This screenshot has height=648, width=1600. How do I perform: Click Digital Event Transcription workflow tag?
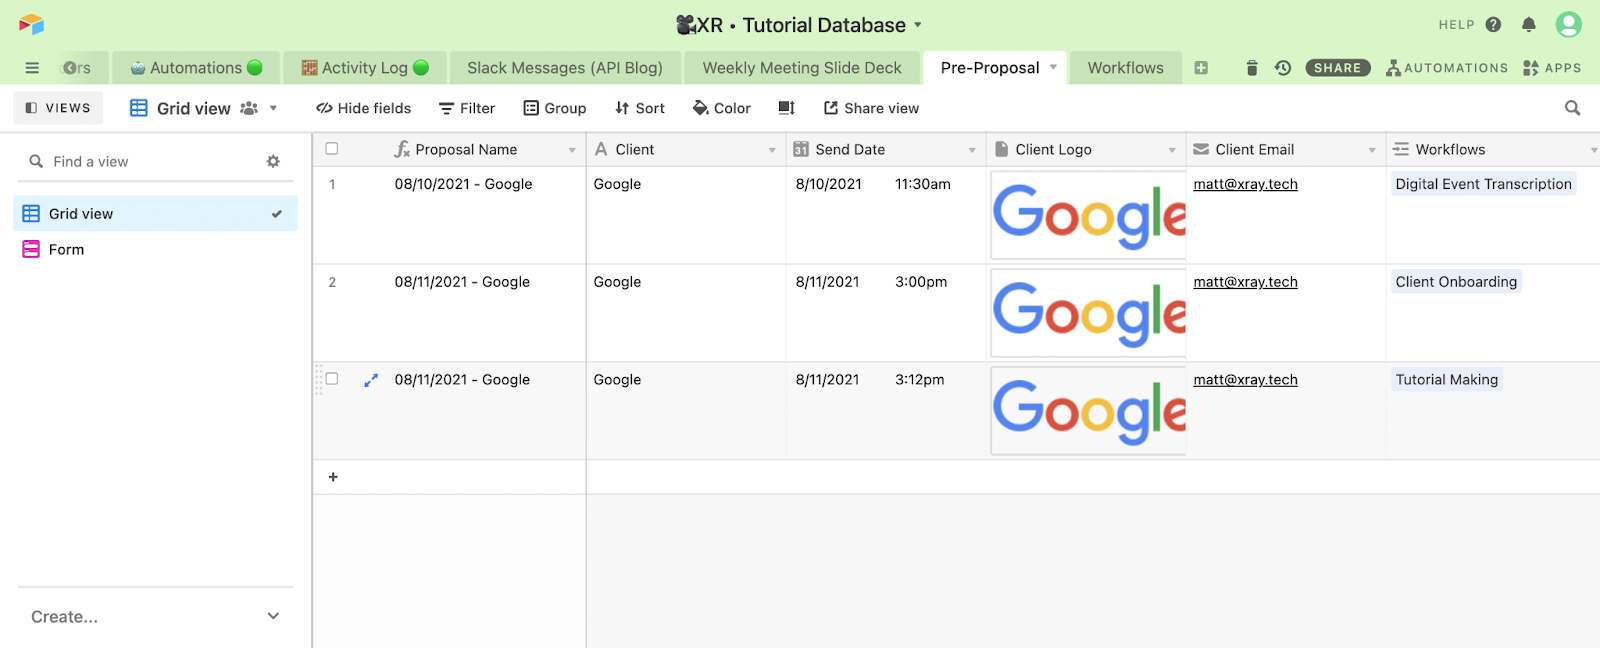1483,184
